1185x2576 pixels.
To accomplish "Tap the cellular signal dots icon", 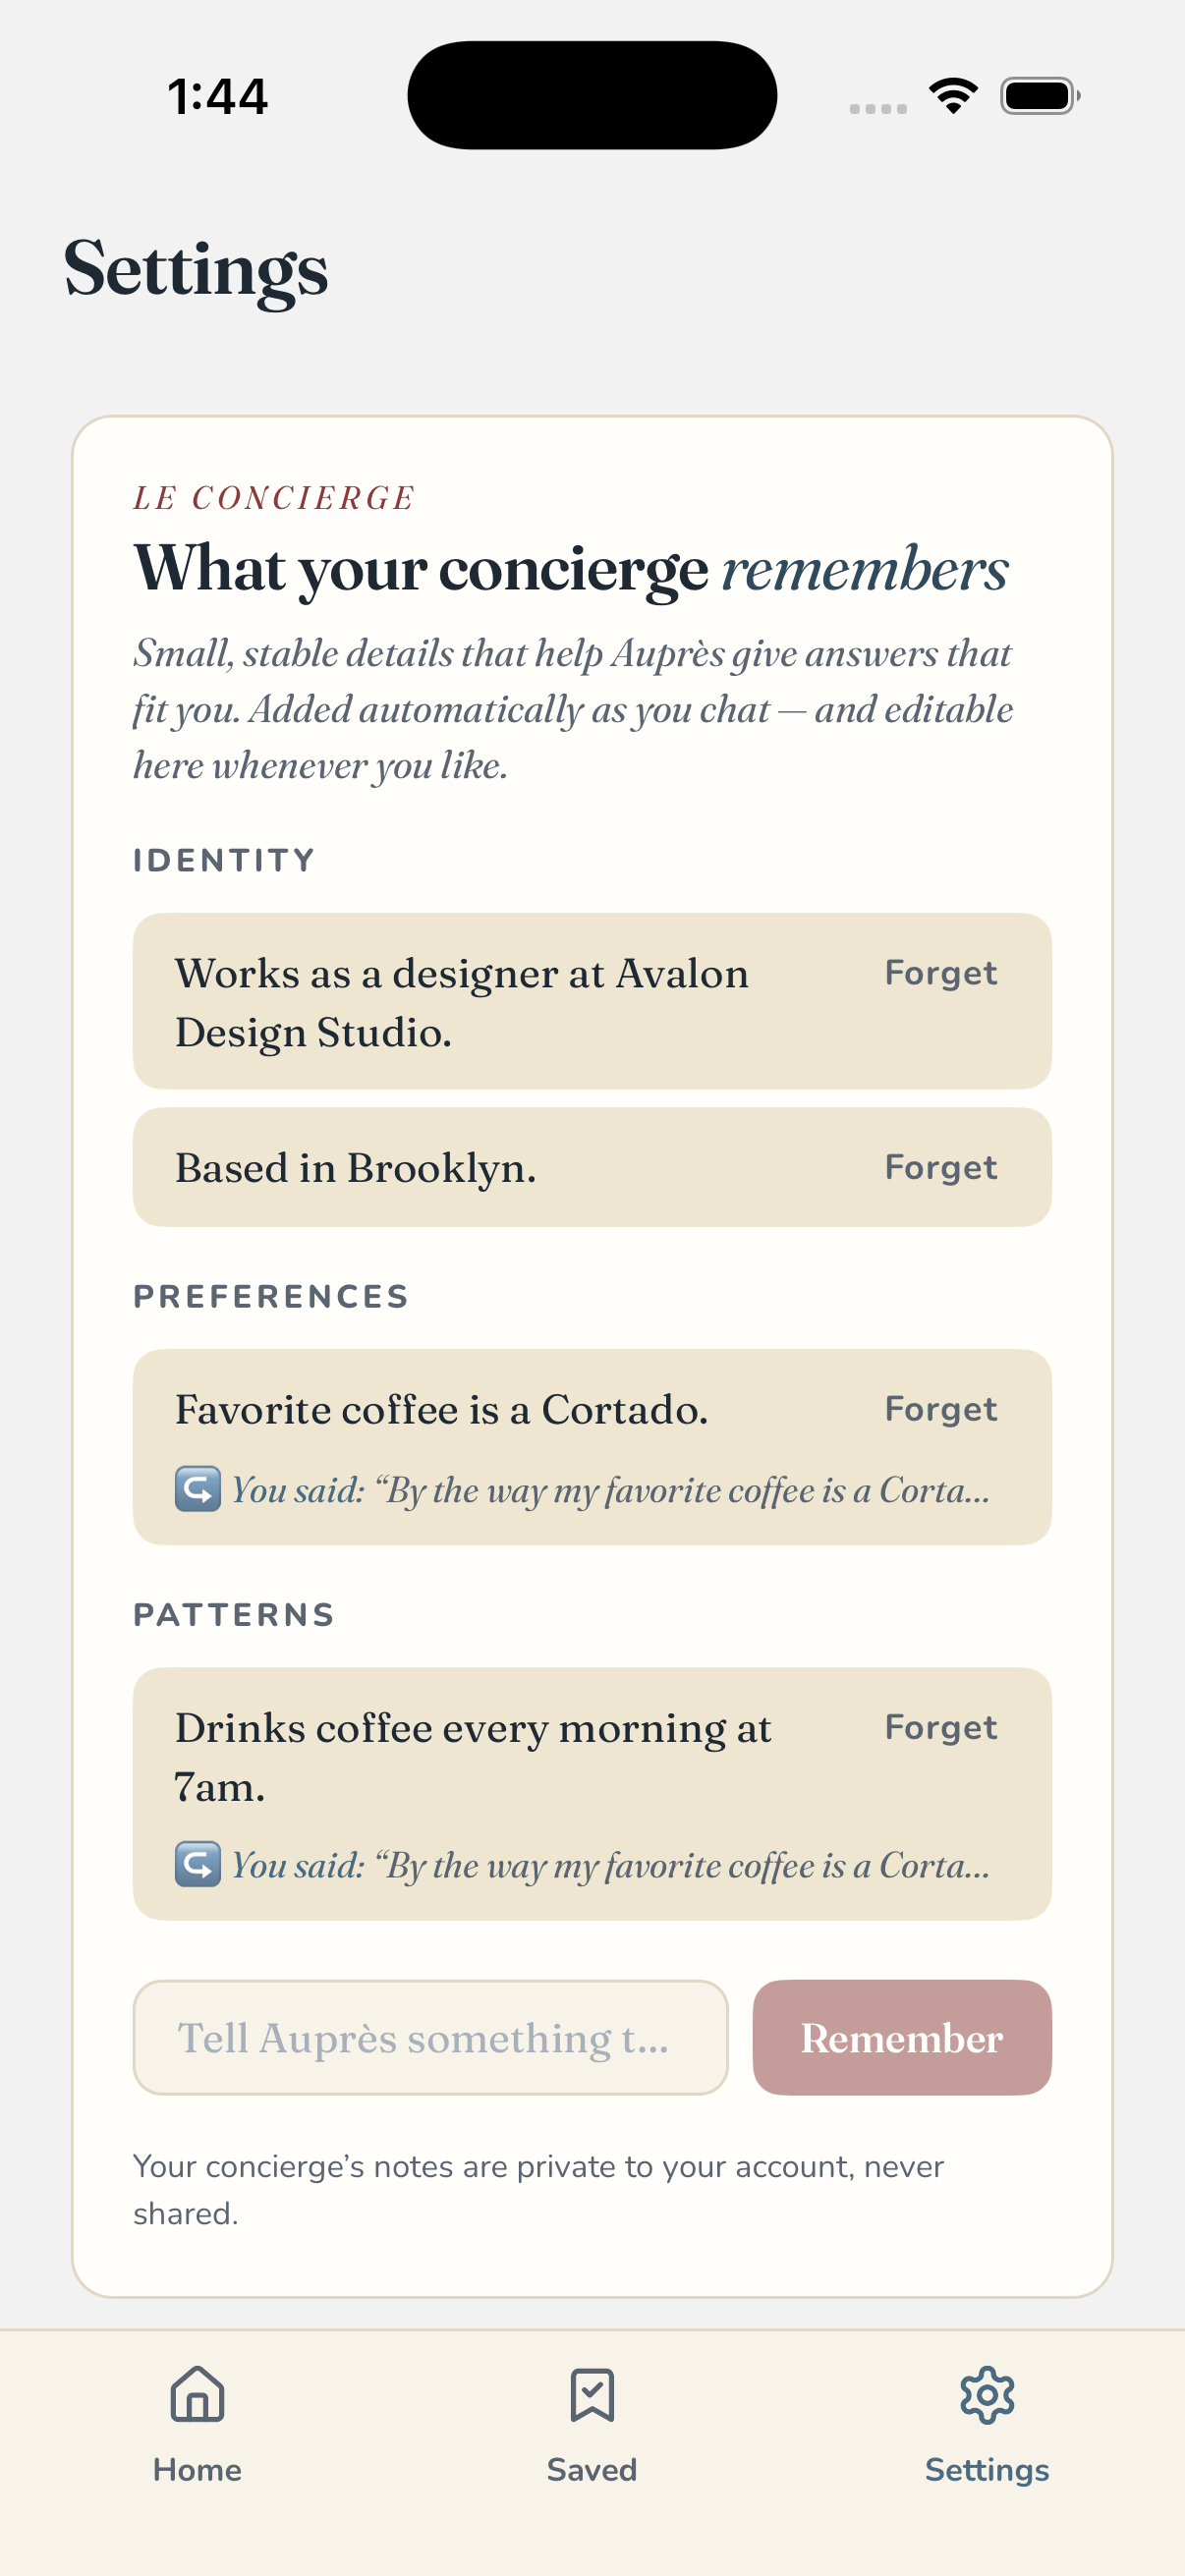I will click(x=878, y=108).
